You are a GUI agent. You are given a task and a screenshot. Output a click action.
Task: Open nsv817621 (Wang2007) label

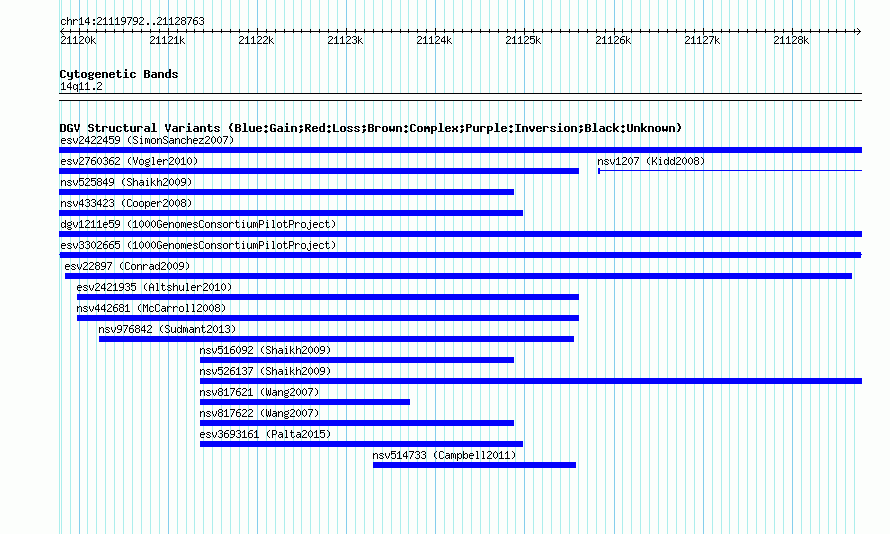[x=259, y=392]
